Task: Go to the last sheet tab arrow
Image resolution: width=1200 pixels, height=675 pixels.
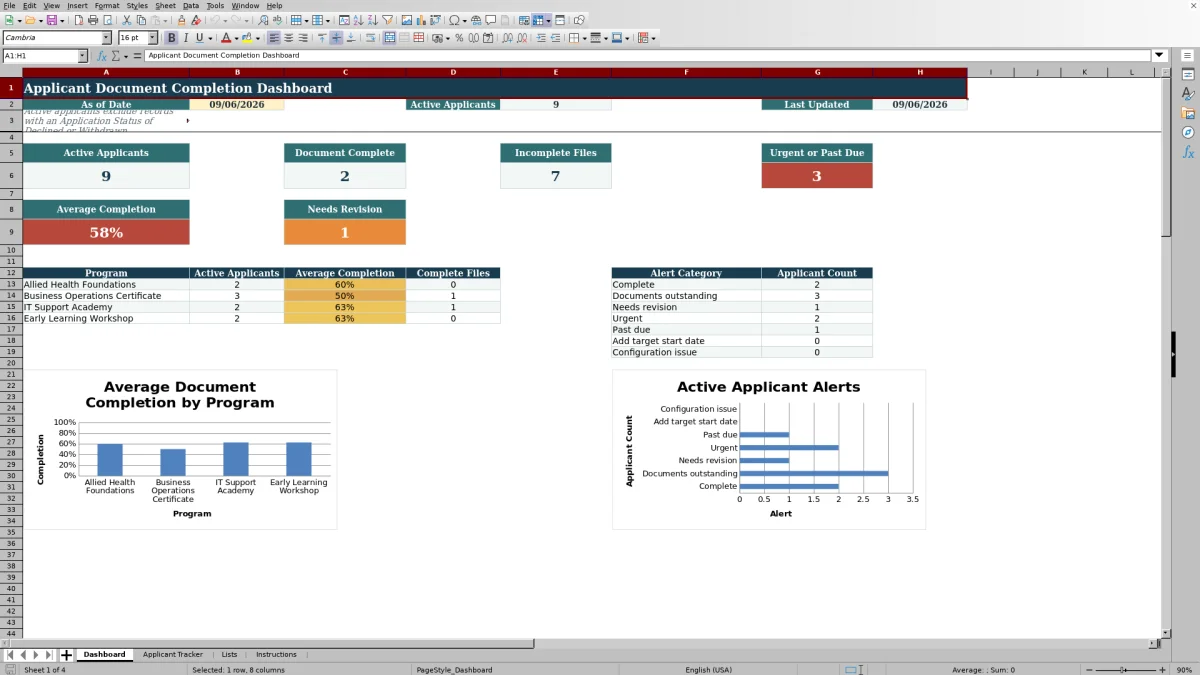Action: tap(50, 655)
